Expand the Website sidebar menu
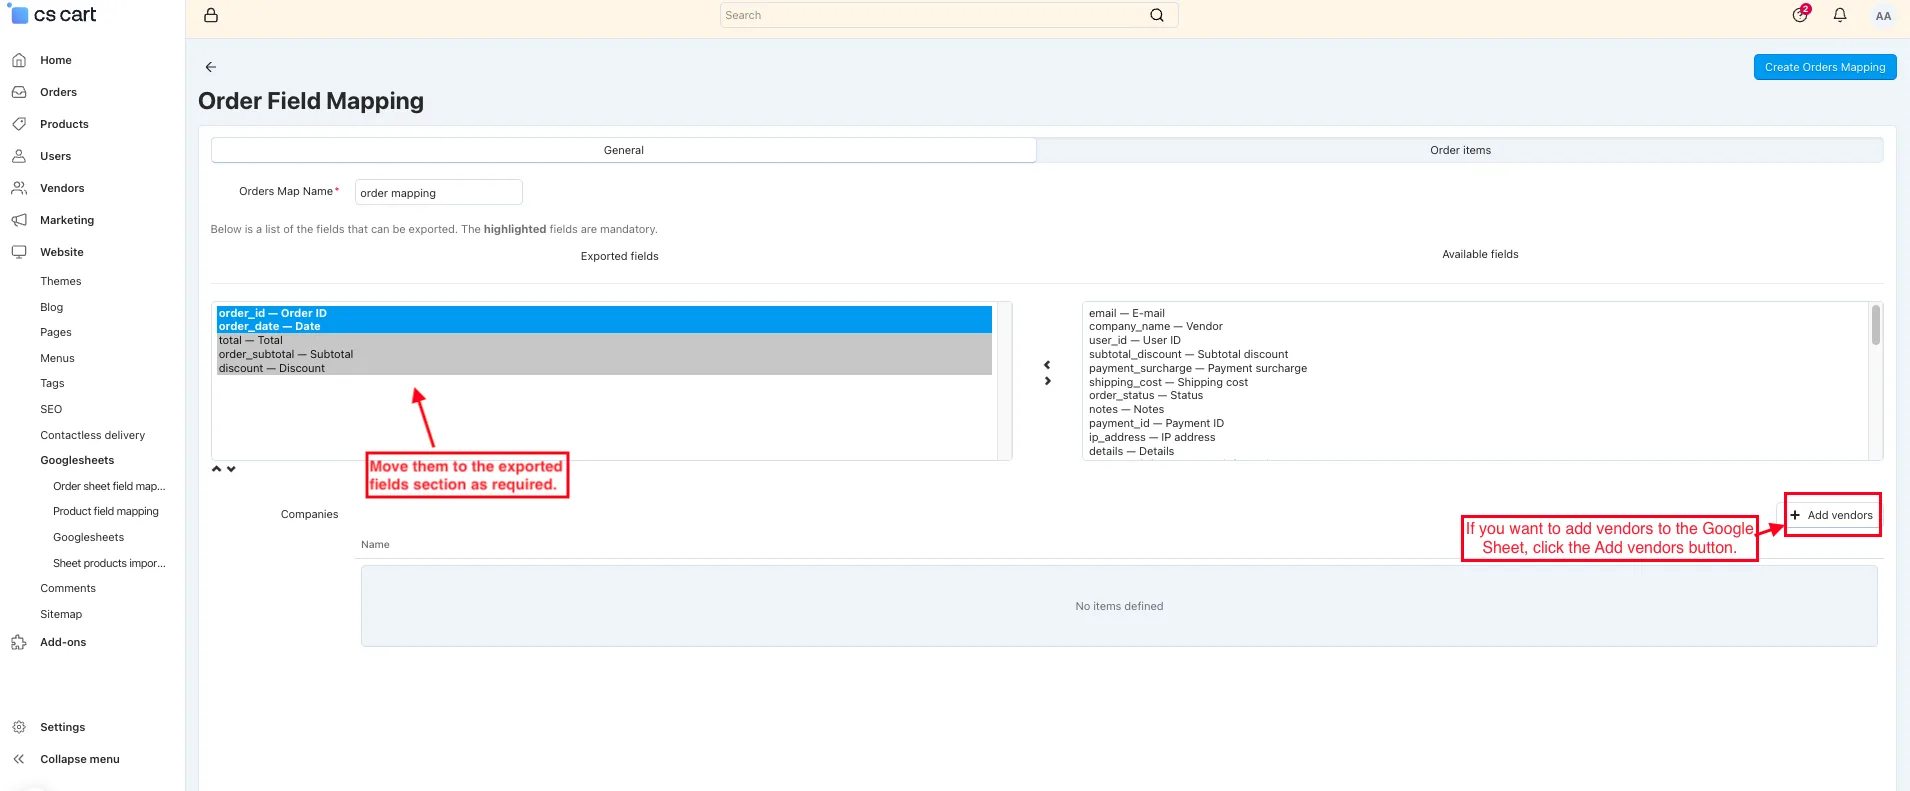Viewport: 1910px width, 791px height. (62, 252)
